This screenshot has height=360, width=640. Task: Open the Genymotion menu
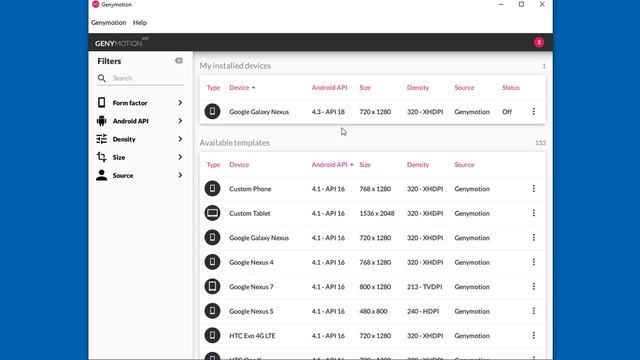(109, 22)
